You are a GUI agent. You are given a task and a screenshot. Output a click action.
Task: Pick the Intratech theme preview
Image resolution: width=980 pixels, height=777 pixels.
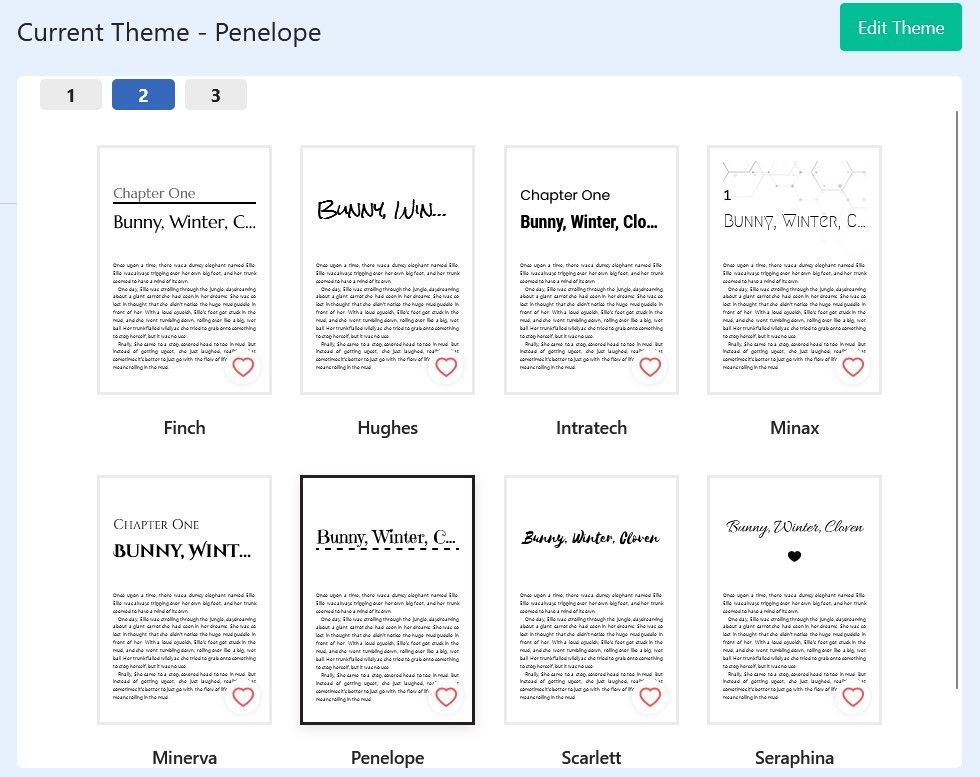click(x=591, y=270)
